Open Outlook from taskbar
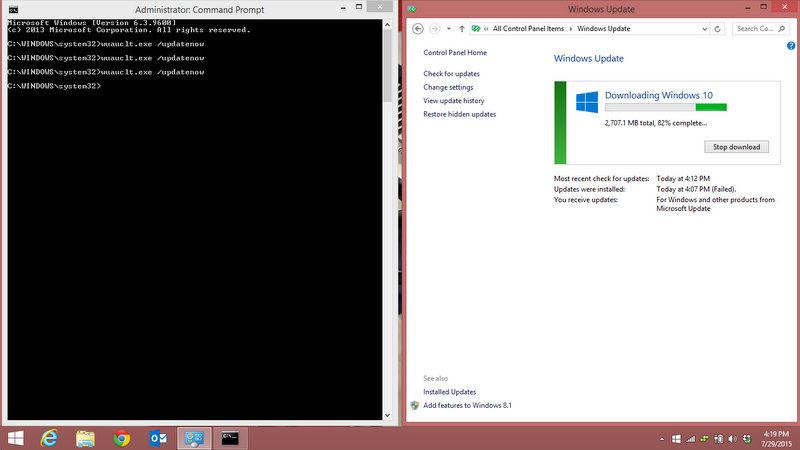 [158, 438]
